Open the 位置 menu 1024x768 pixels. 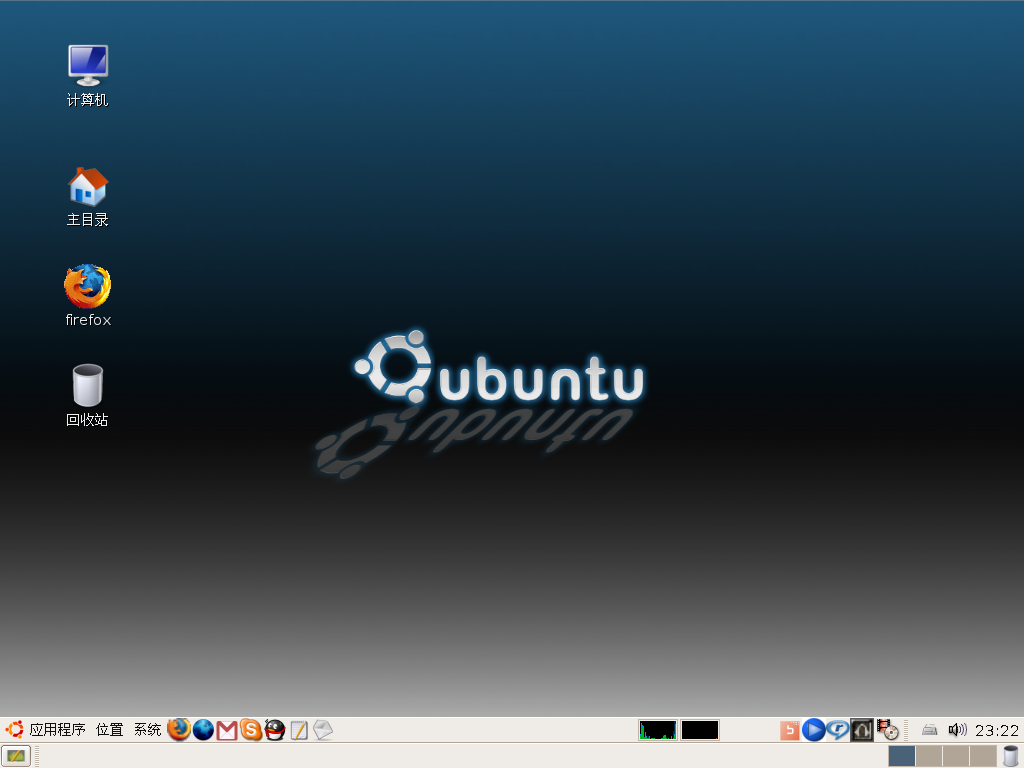coord(109,729)
